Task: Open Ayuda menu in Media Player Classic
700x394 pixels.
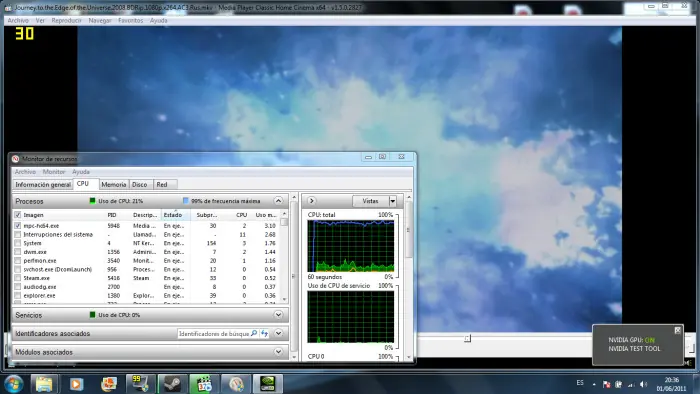Action: coord(158,21)
